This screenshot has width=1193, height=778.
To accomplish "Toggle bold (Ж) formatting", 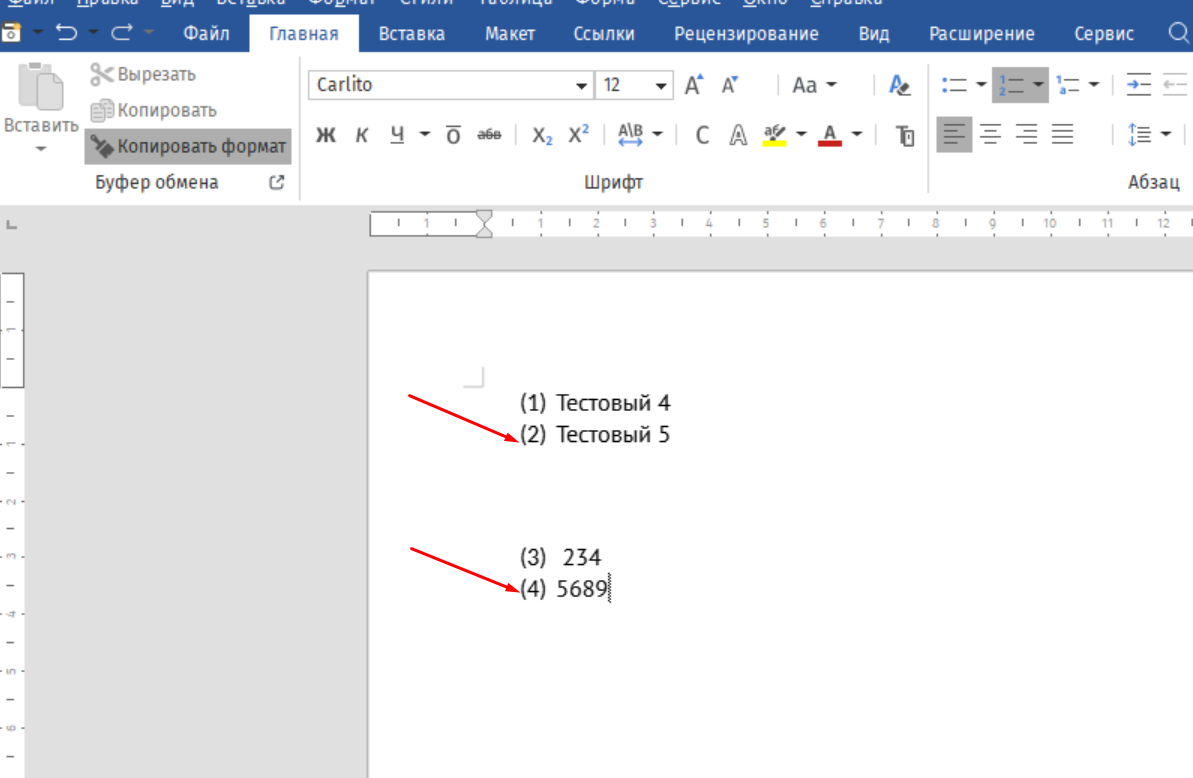I will coord(326,135).
